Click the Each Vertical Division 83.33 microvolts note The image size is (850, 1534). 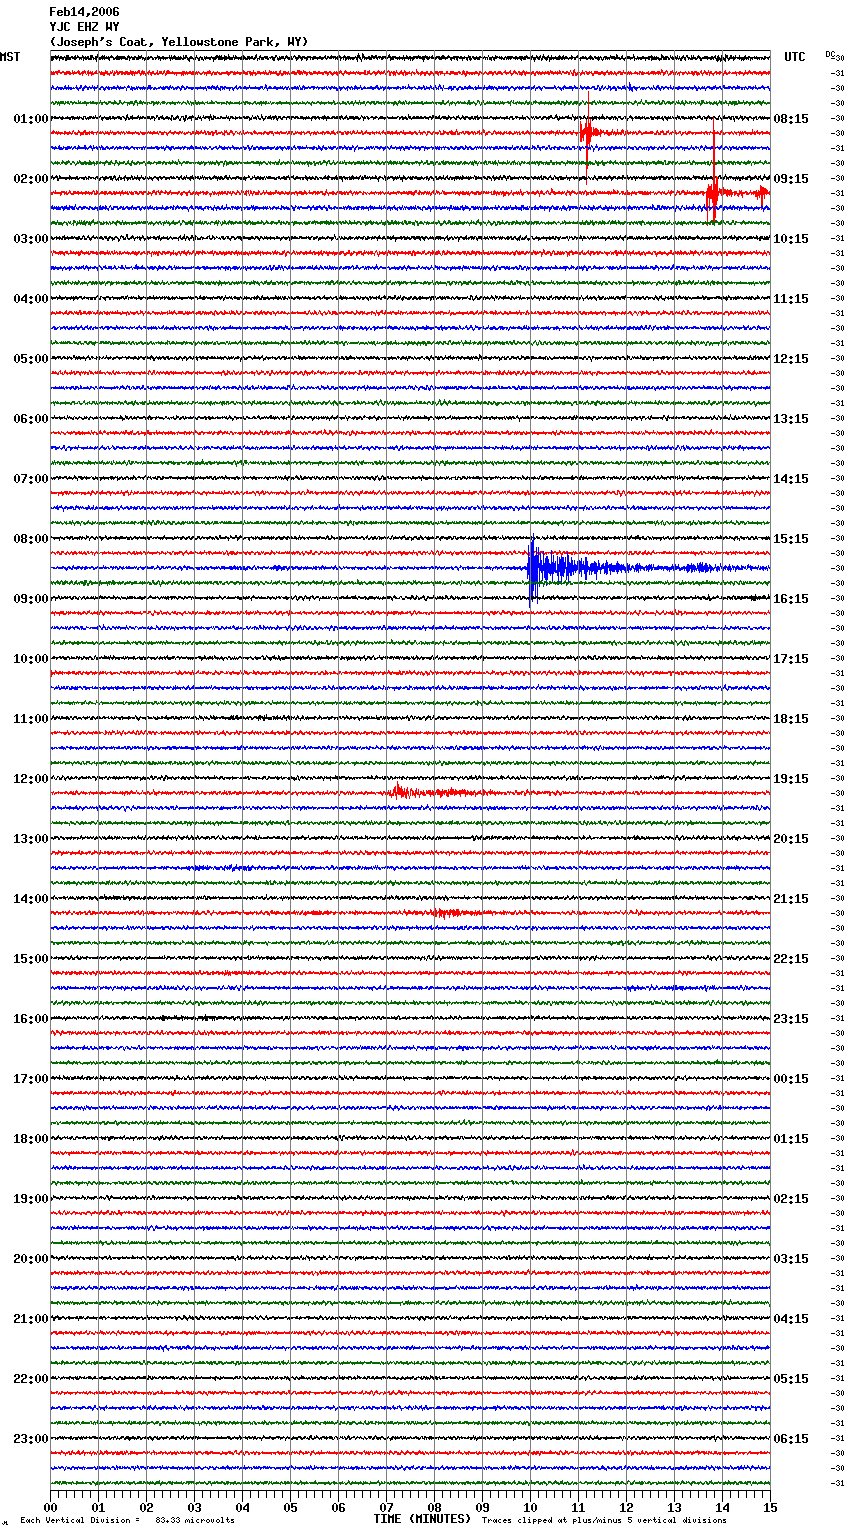pyautogui.click(x=128, y=1520)
